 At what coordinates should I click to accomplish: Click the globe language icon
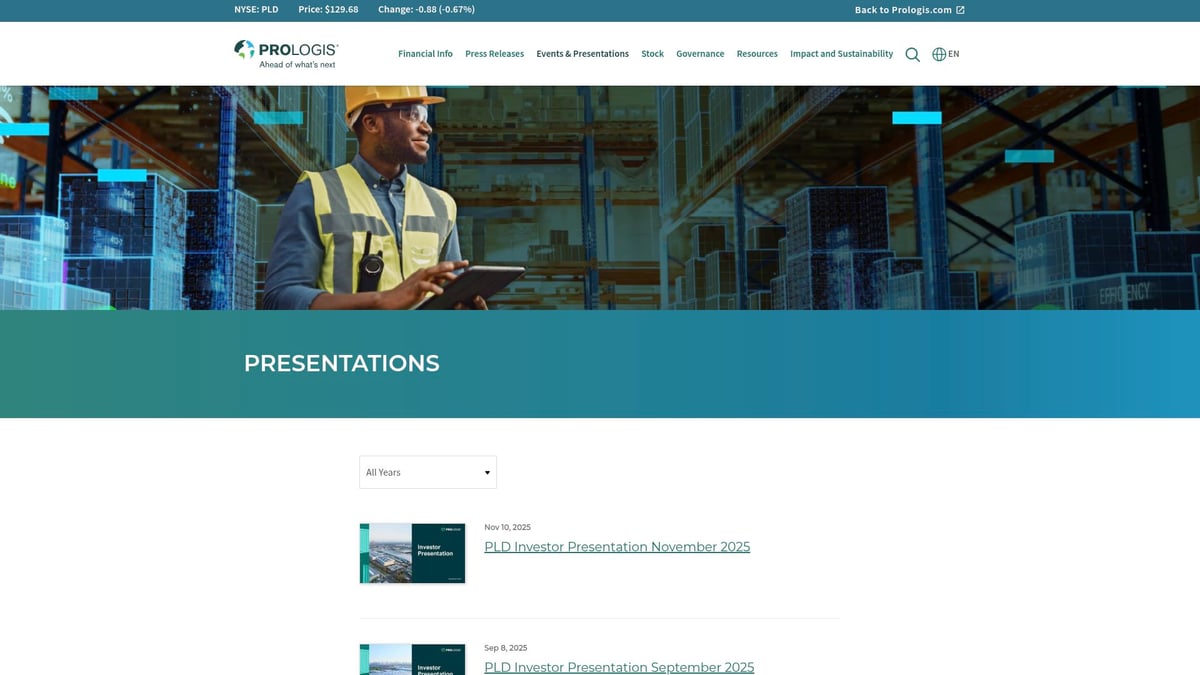(936, 54)
